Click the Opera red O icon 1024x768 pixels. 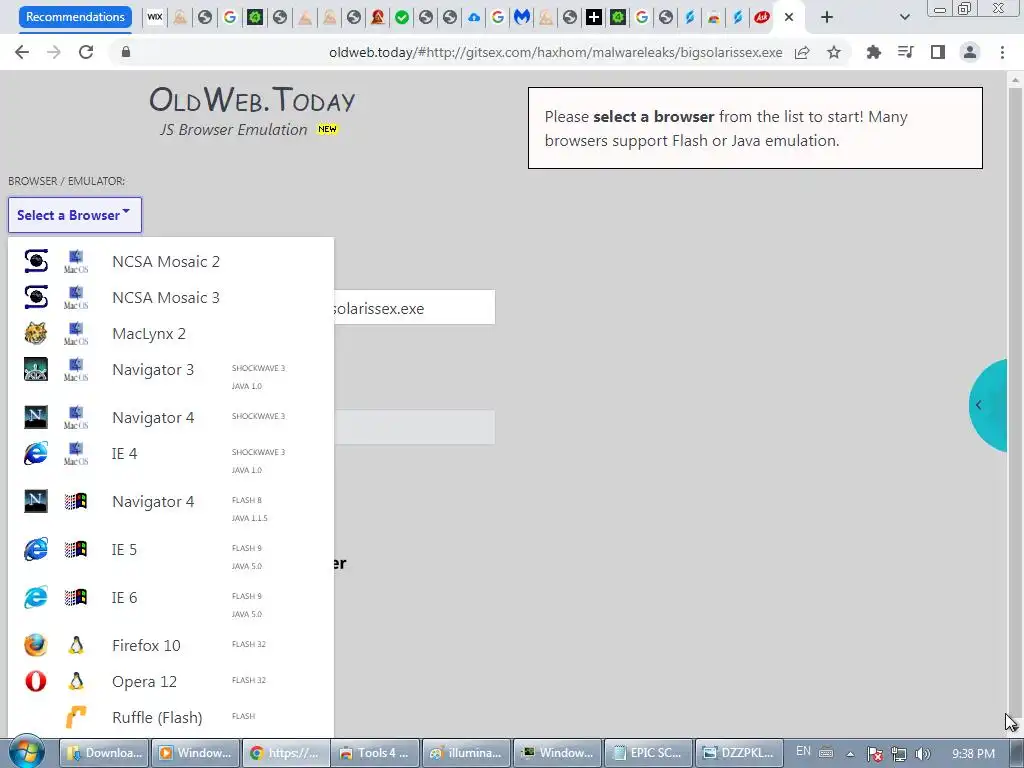coord(36,681)
